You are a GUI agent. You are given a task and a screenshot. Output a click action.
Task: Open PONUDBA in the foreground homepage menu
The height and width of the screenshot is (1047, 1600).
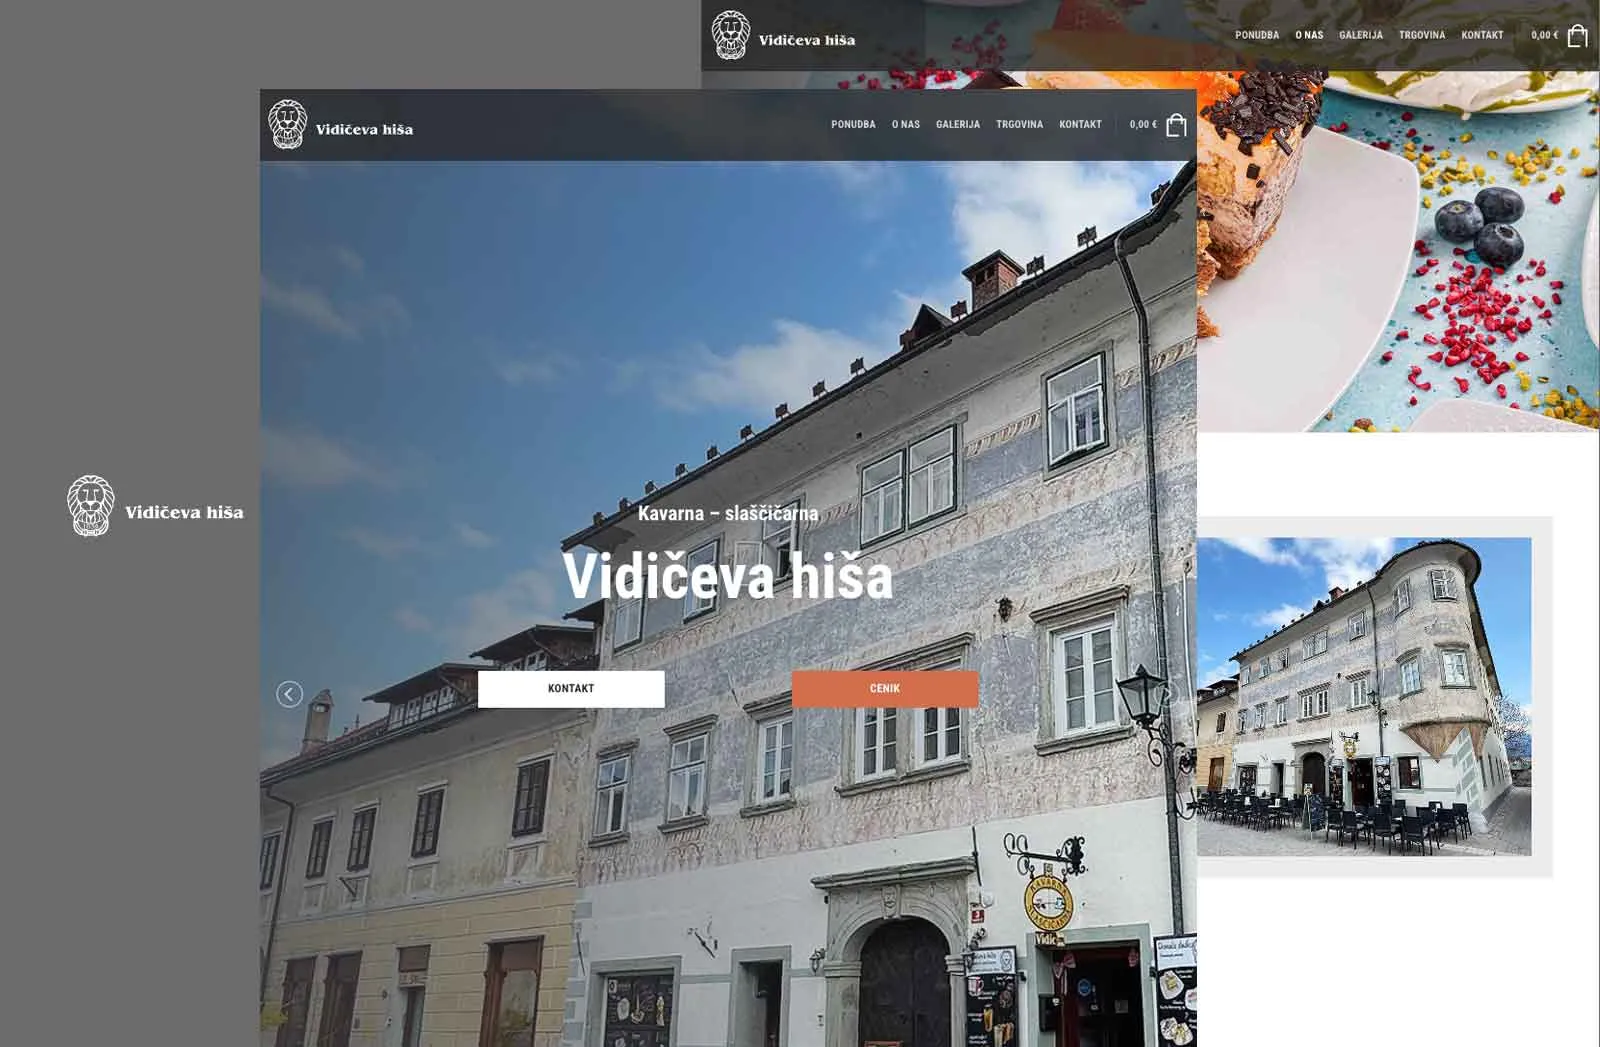(853, 125)
